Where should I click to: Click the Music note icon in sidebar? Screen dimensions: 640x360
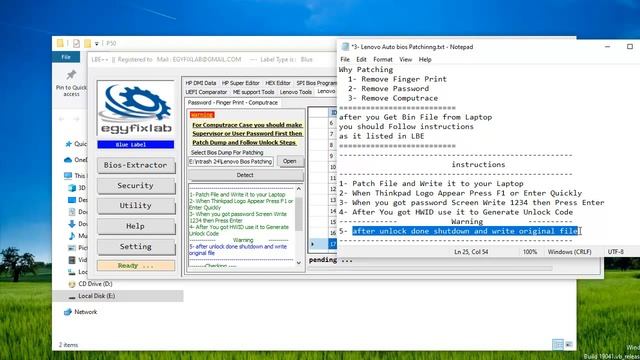72,236
